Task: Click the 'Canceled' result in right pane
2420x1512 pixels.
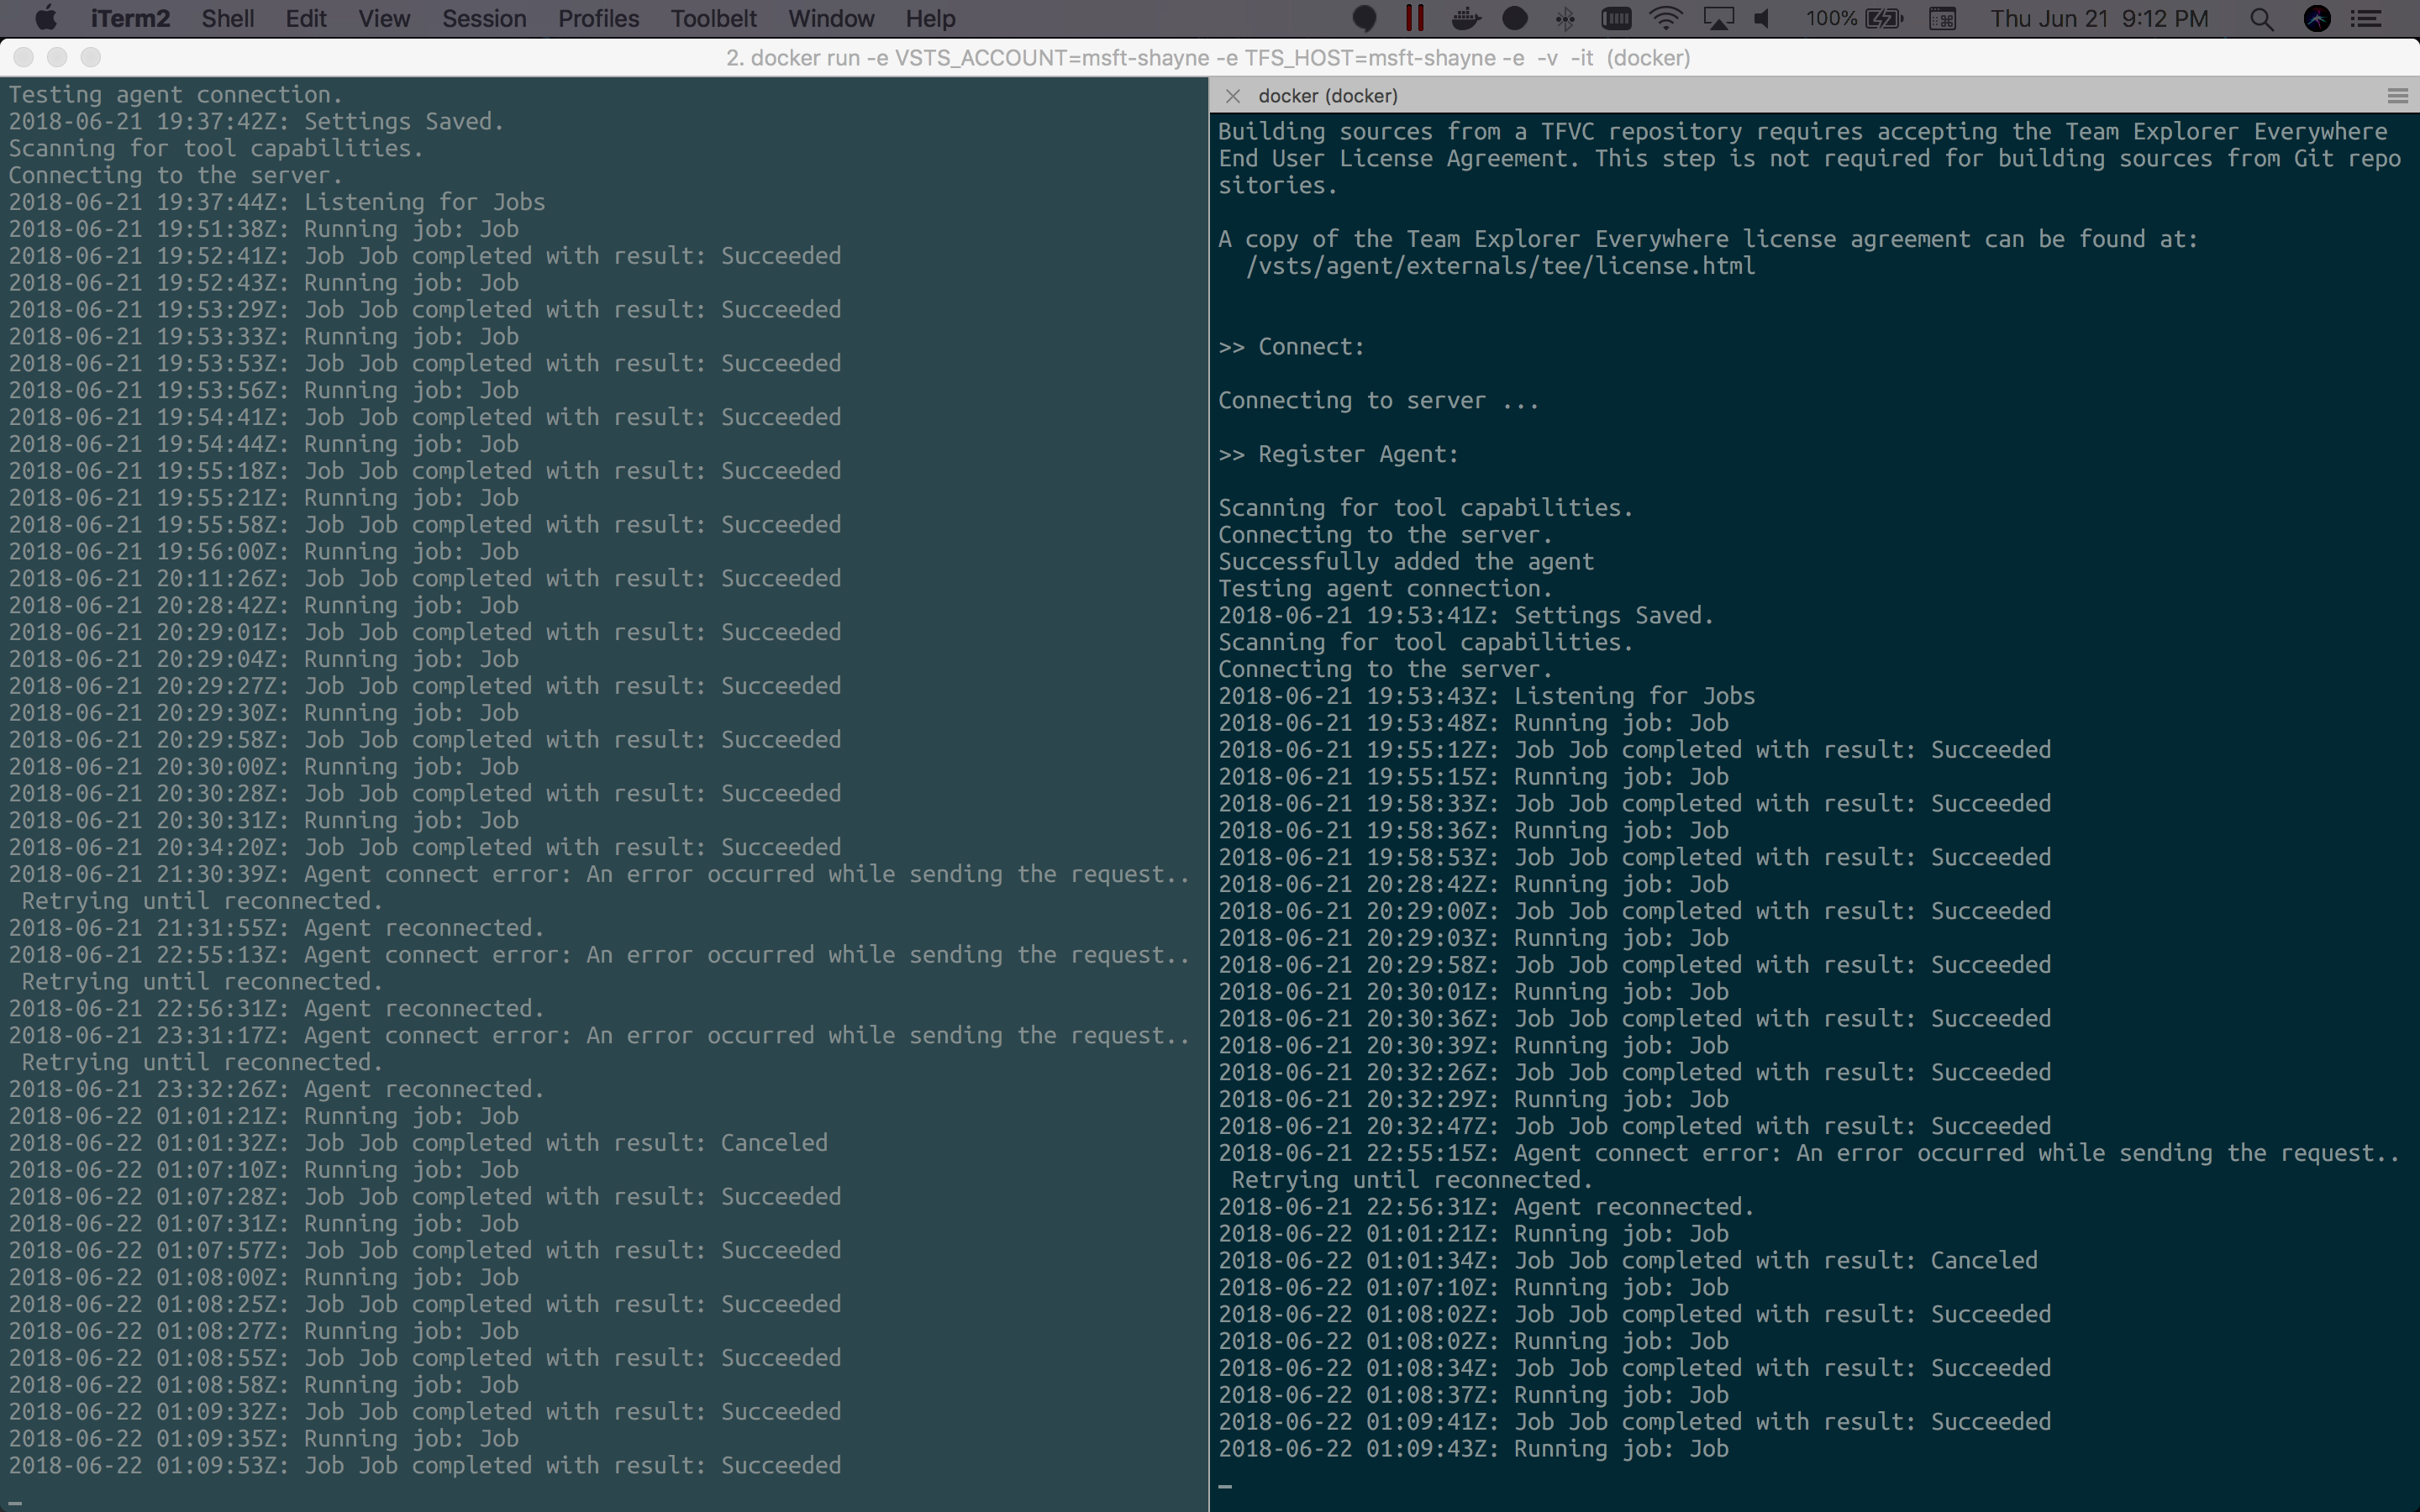Action: 1984,1261
